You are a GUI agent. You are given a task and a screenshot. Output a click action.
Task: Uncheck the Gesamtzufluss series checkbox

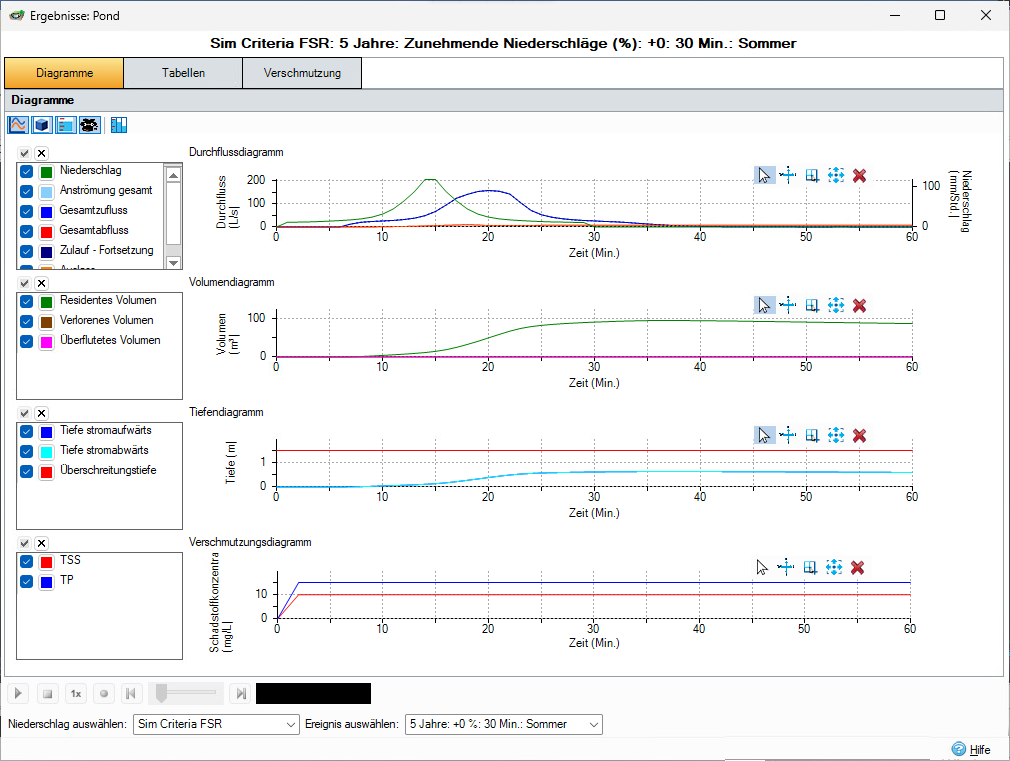click(x=26, y=211)
